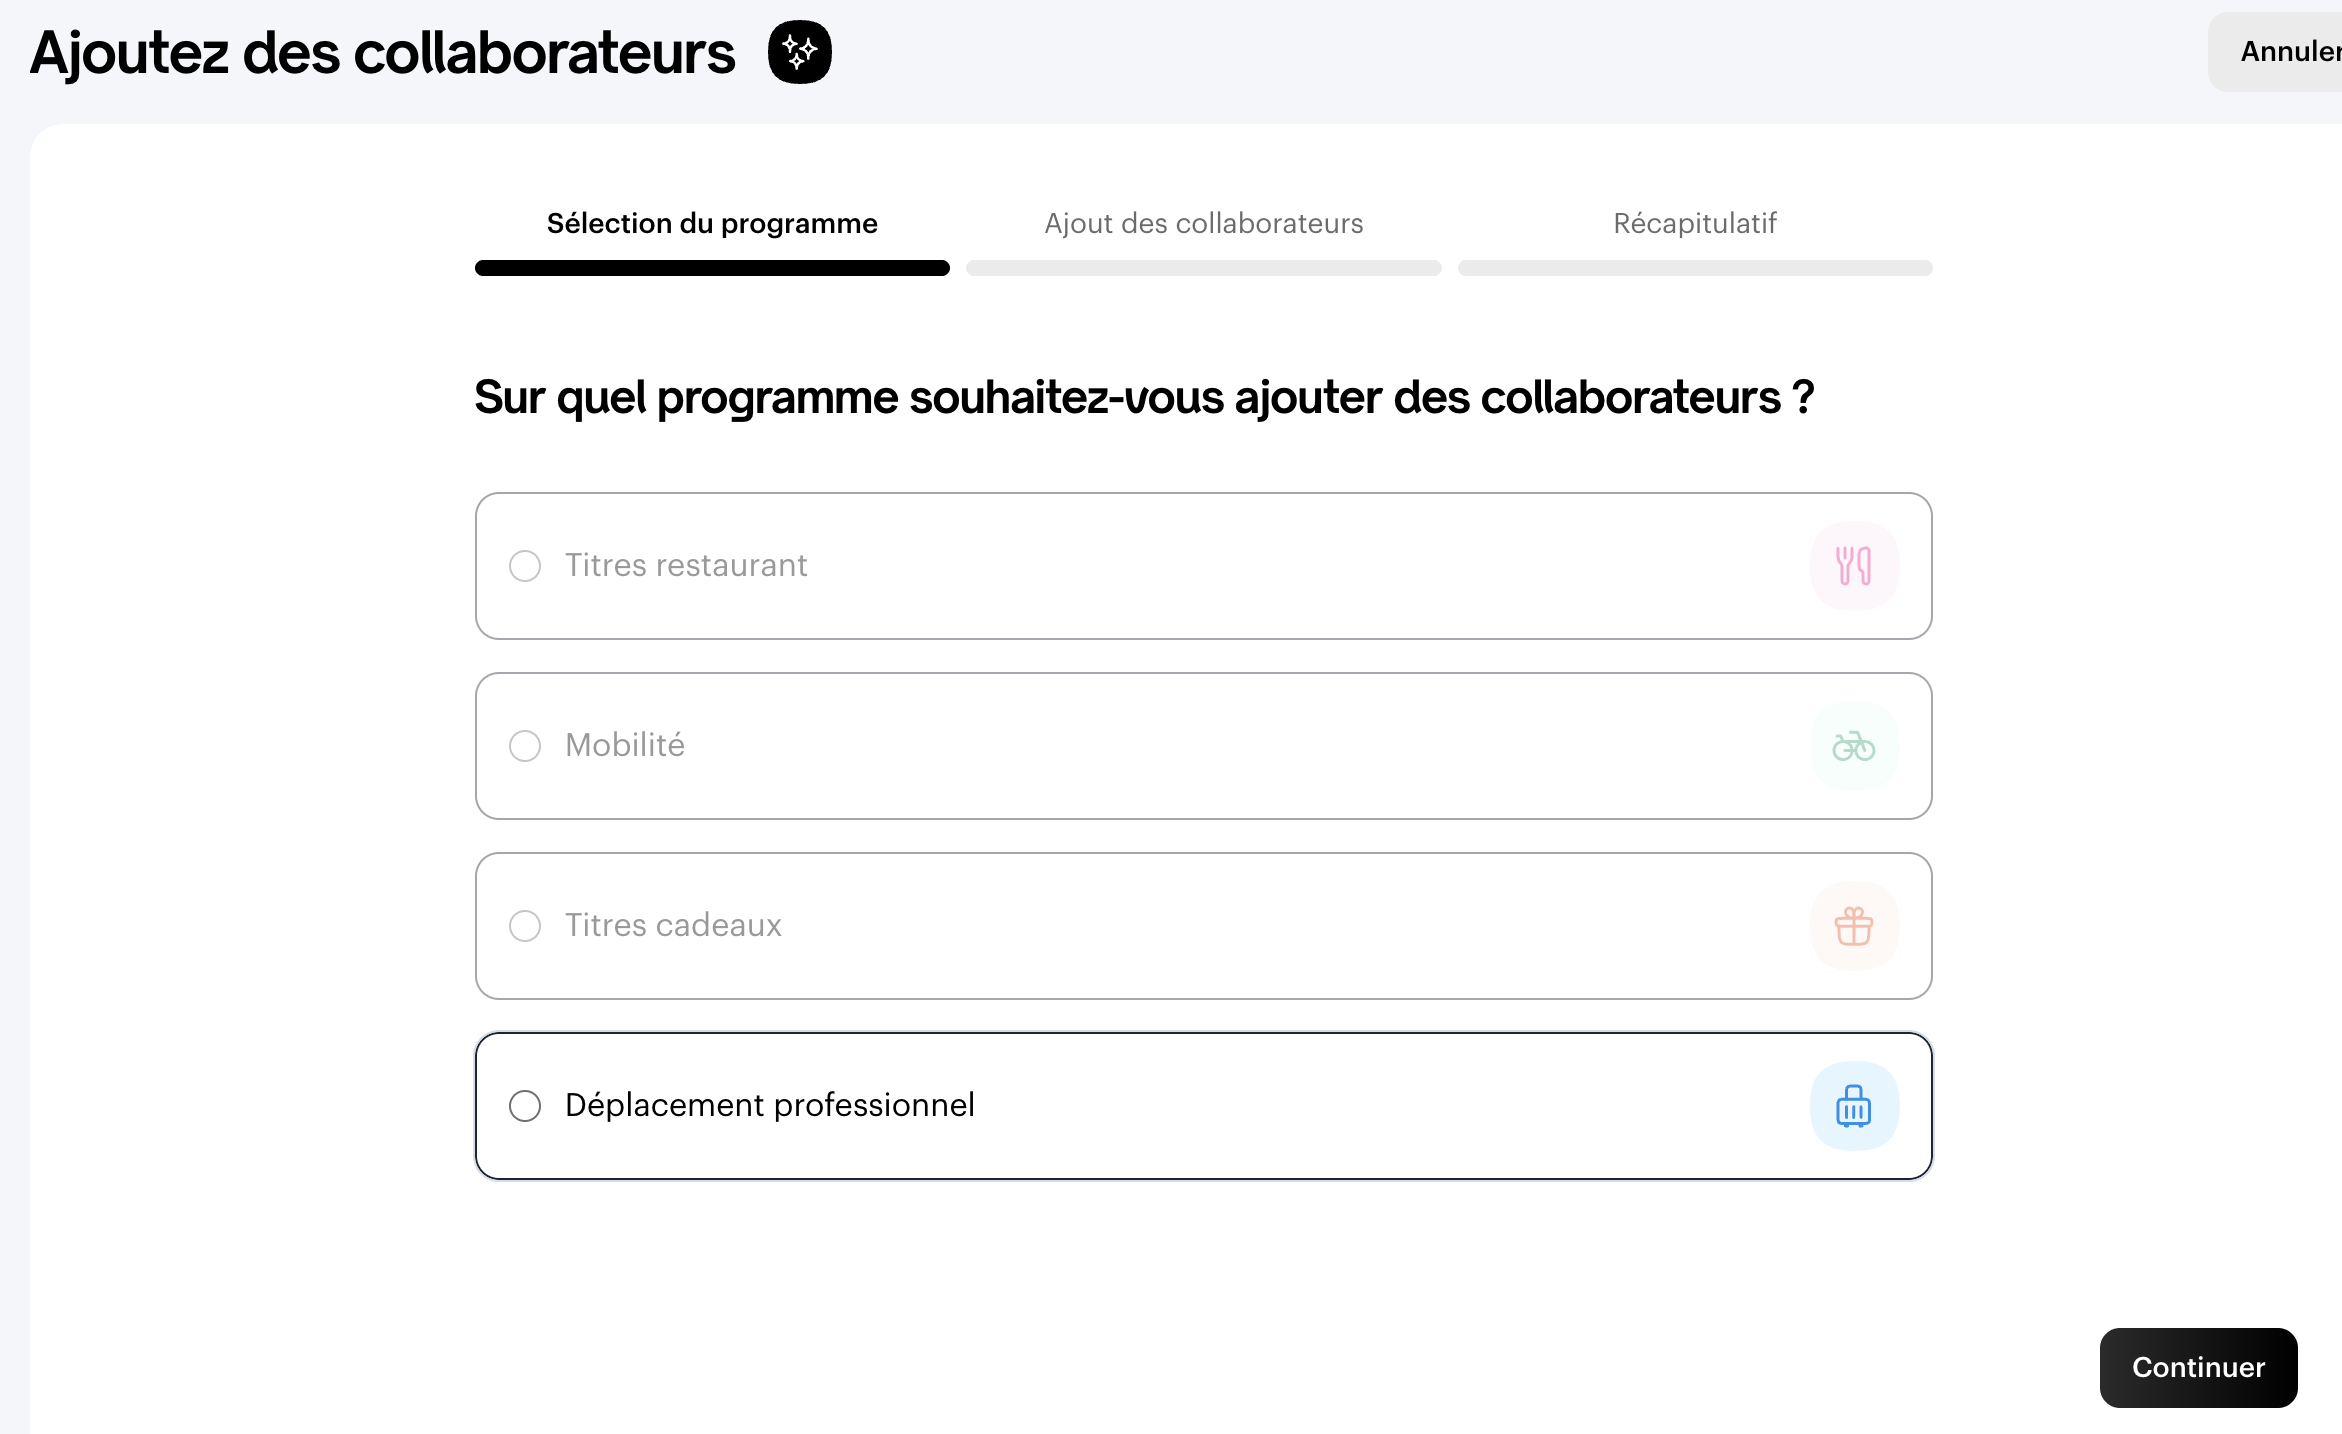Click the Titres cadeaux label text
Screen dimensions: 2342x1434
pyautogui.click(x=673, y=926)
